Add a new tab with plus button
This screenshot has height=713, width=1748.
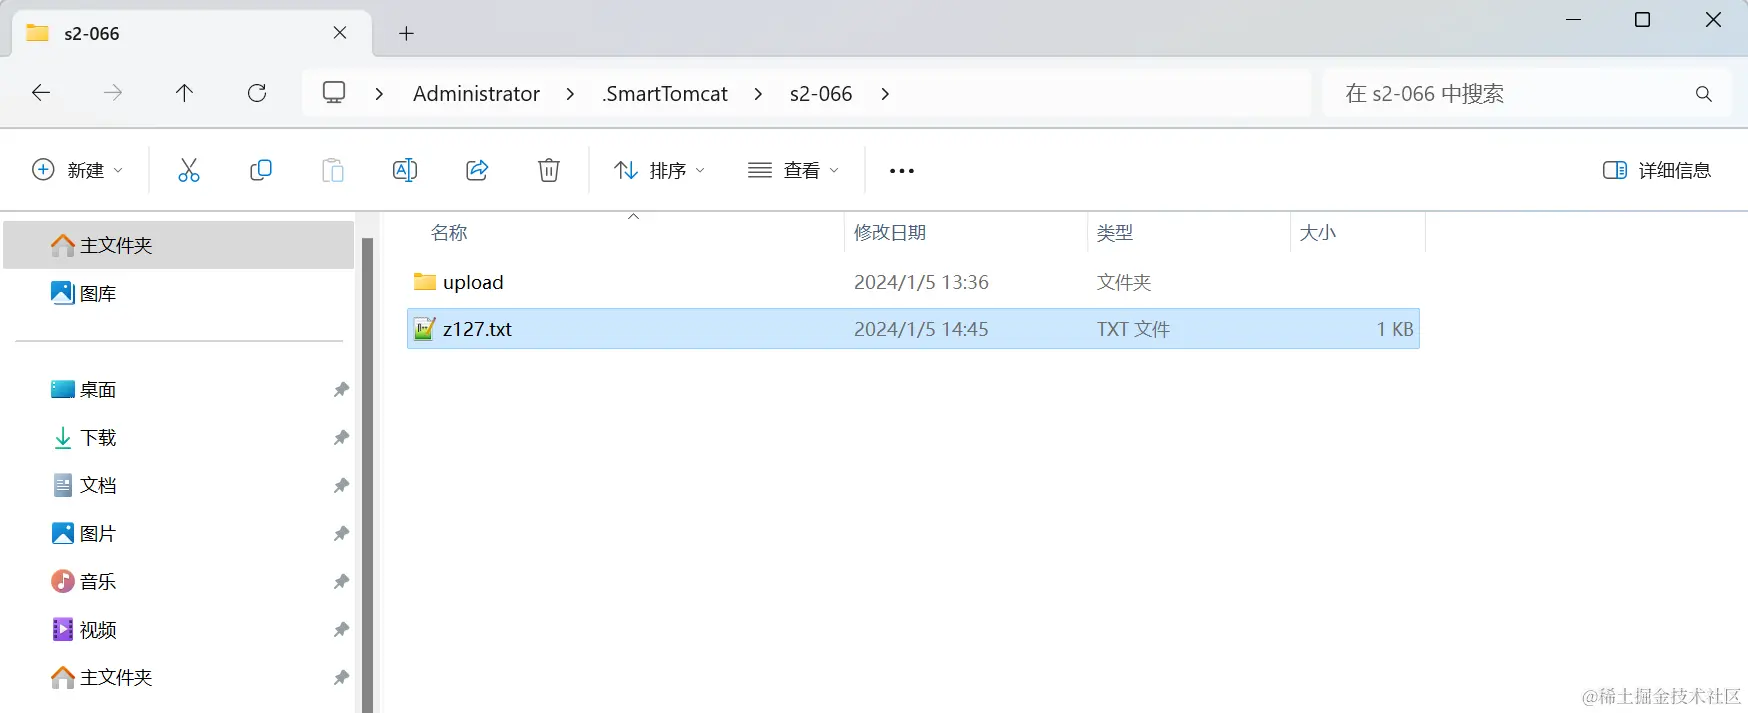click(x=406, y=33)
